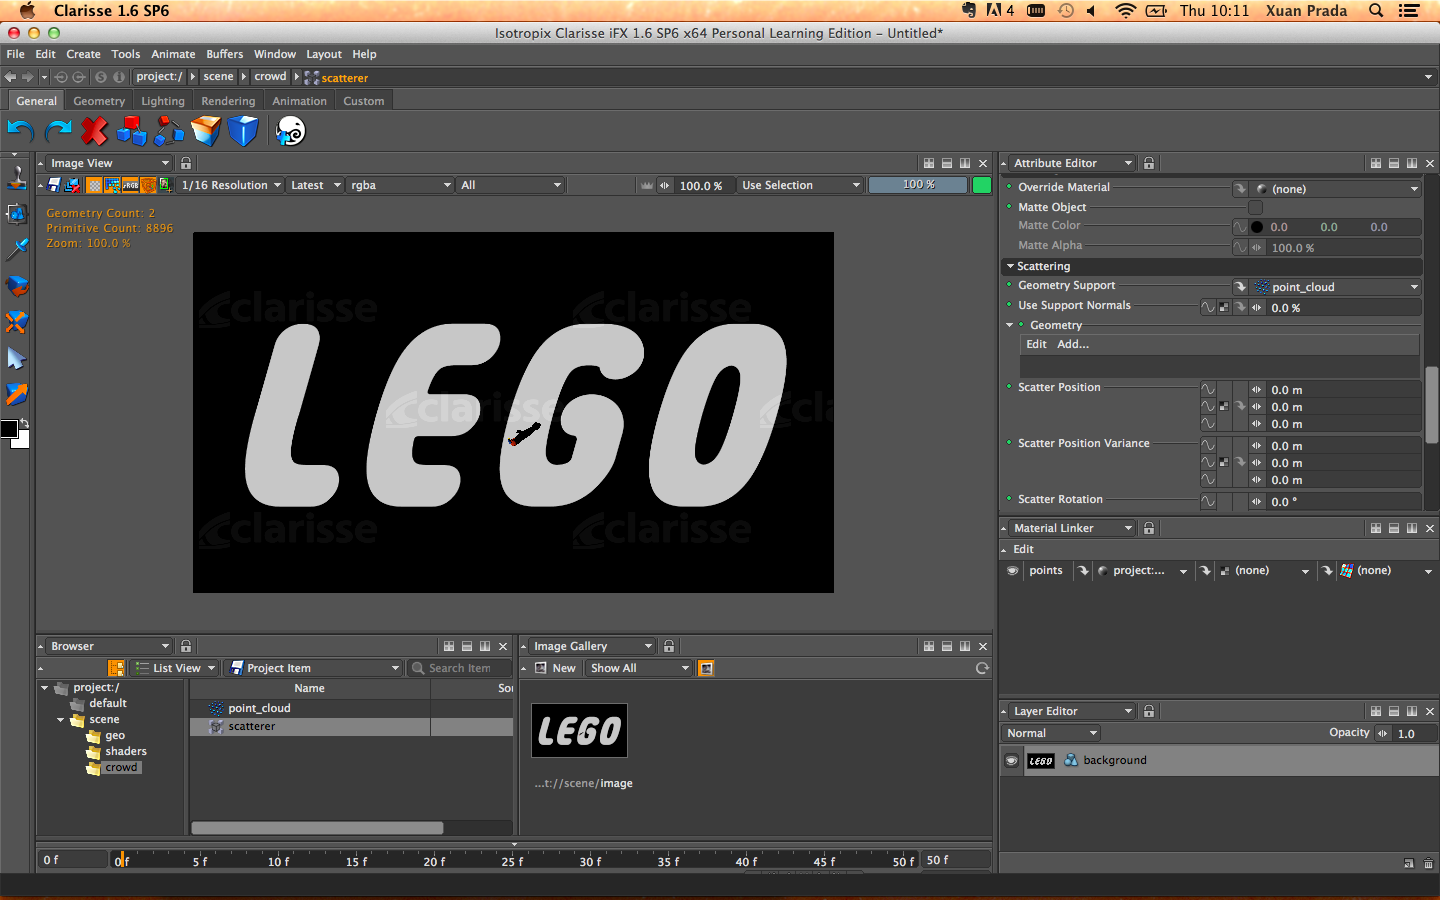1440x900 pixels.
Task: Toggle the lock icon of the Attribute Editor
Action: 1149,163
